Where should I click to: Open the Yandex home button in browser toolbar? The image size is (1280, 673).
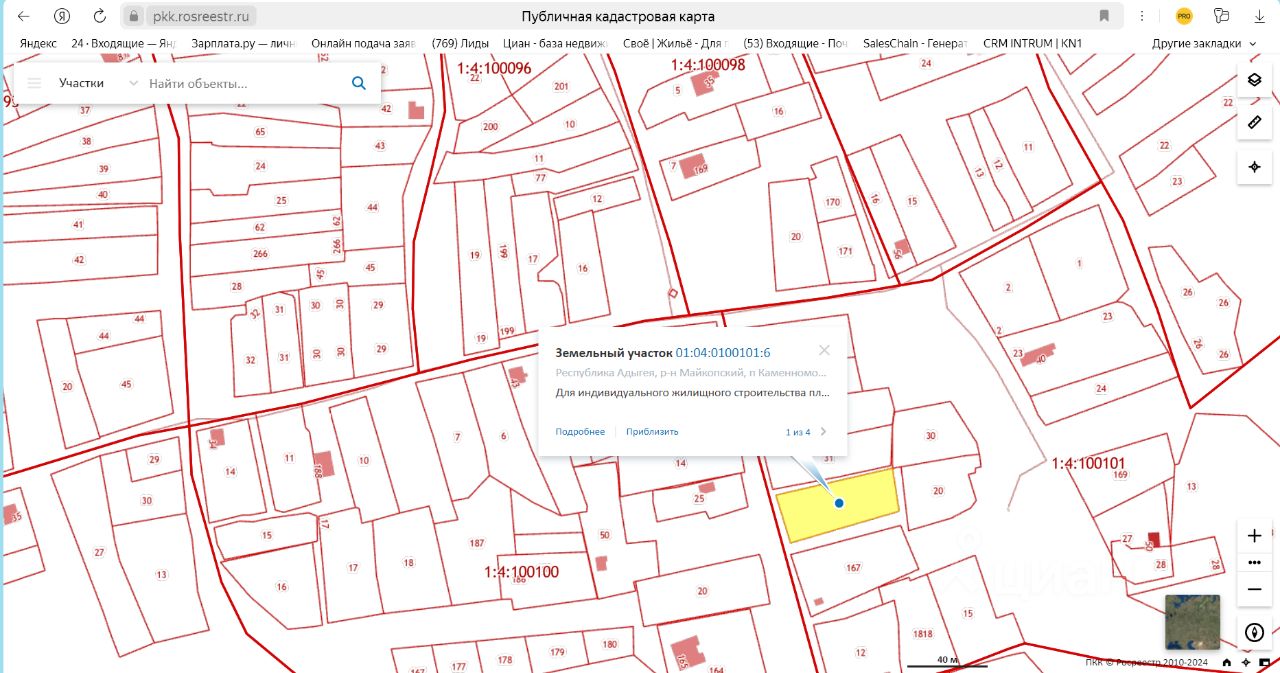point(62,16)
